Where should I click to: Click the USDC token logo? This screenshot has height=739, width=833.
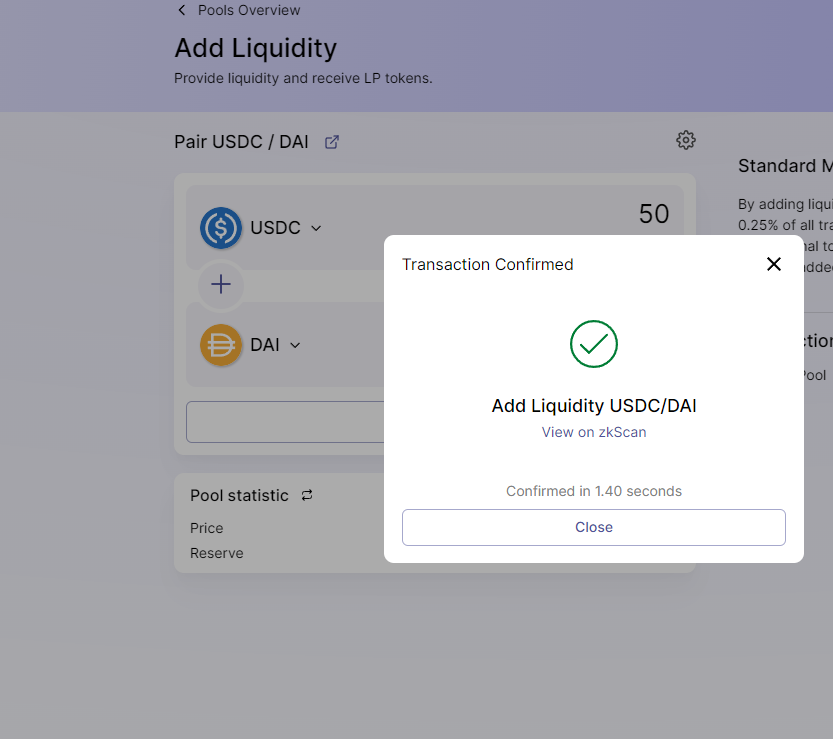(221, 228)
